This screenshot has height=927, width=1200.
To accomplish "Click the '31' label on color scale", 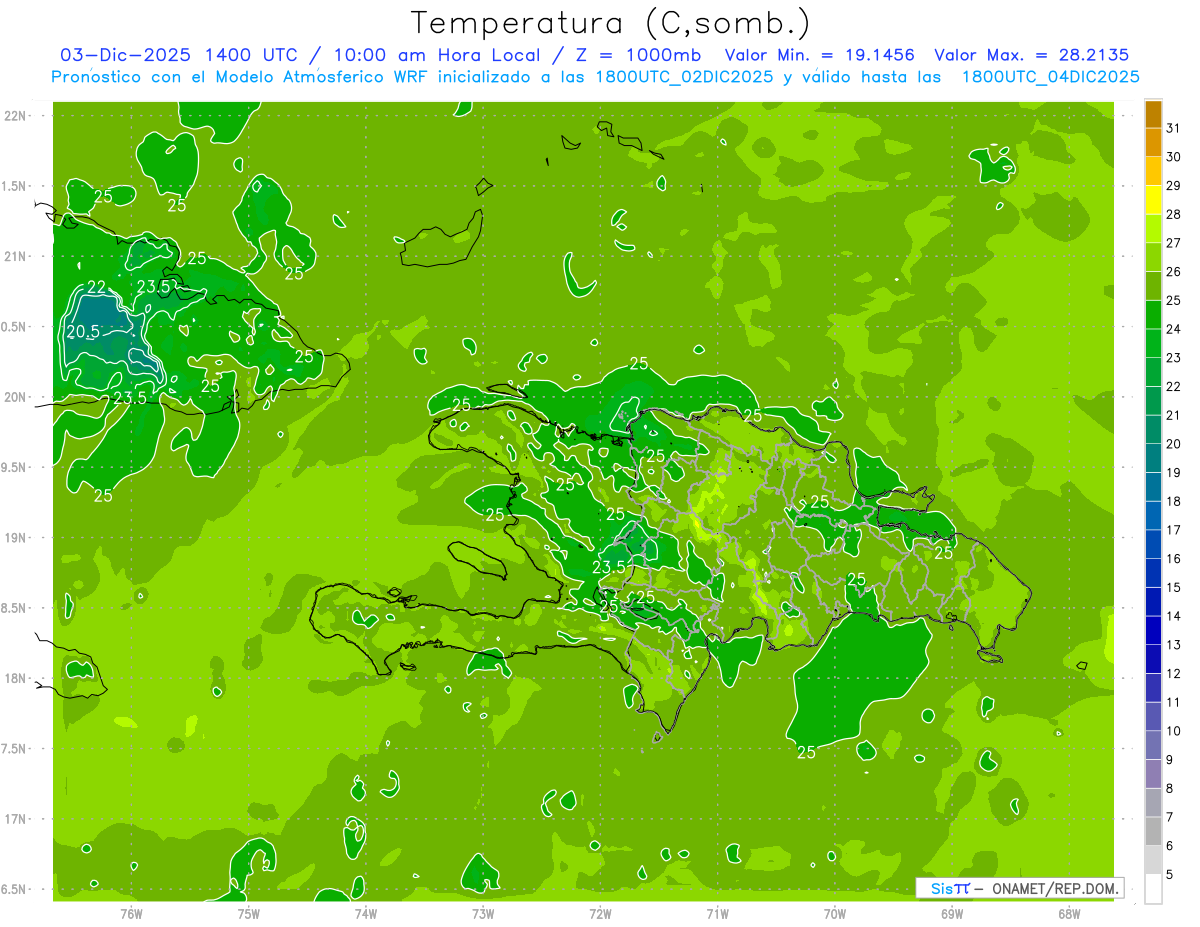I will (1173, 128).
